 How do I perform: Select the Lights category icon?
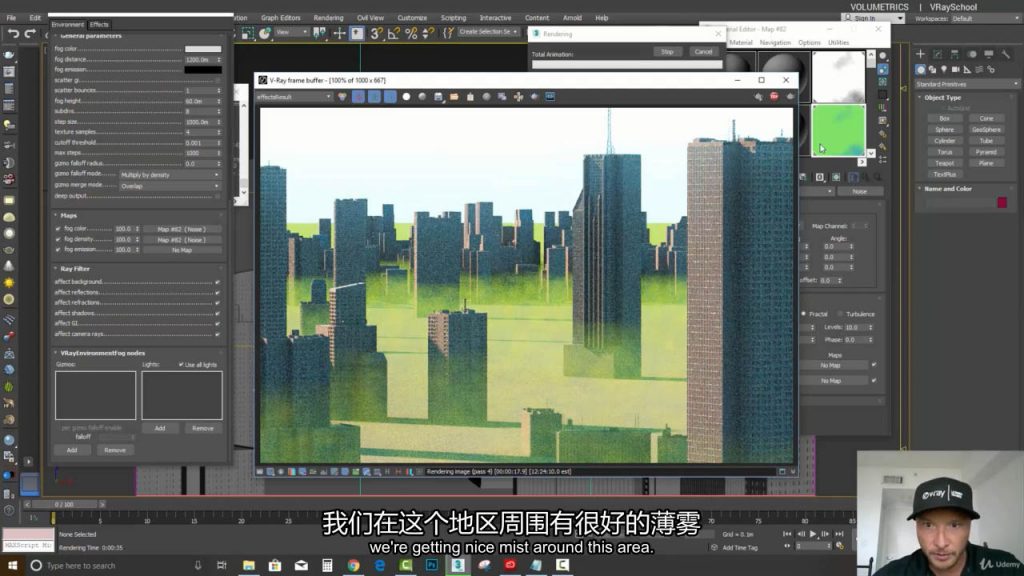point(944,69)
